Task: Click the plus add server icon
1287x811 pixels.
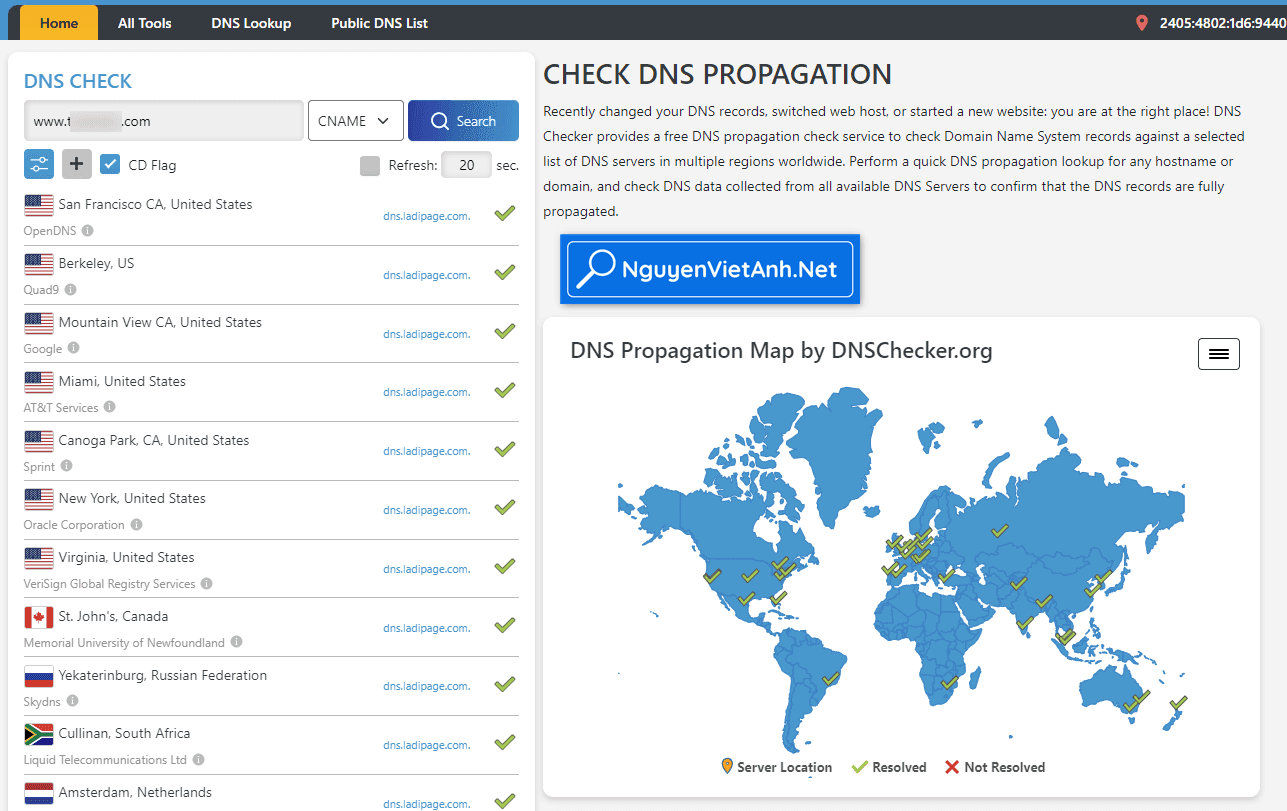Action: click(77, 164)
